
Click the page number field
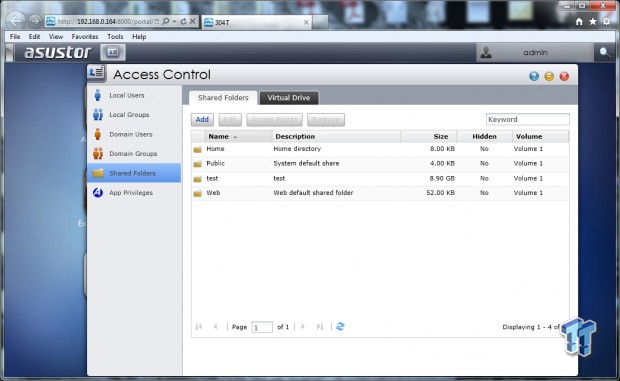coord(262,327)
